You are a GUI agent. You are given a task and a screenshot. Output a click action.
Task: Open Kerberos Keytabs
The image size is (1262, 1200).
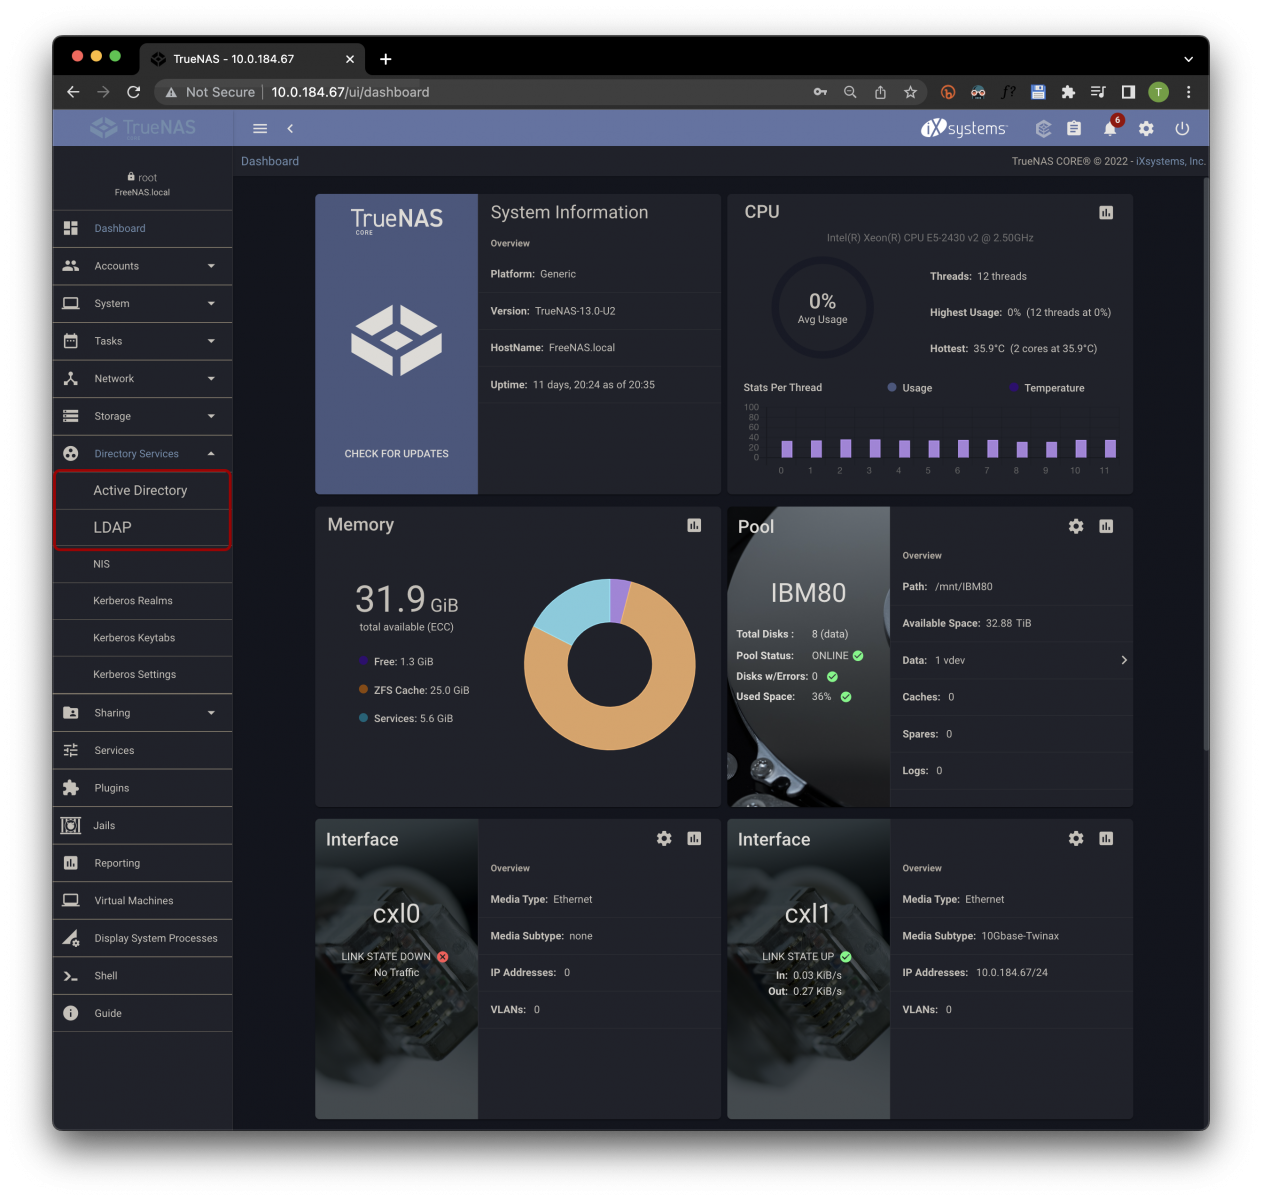[143, 638]
